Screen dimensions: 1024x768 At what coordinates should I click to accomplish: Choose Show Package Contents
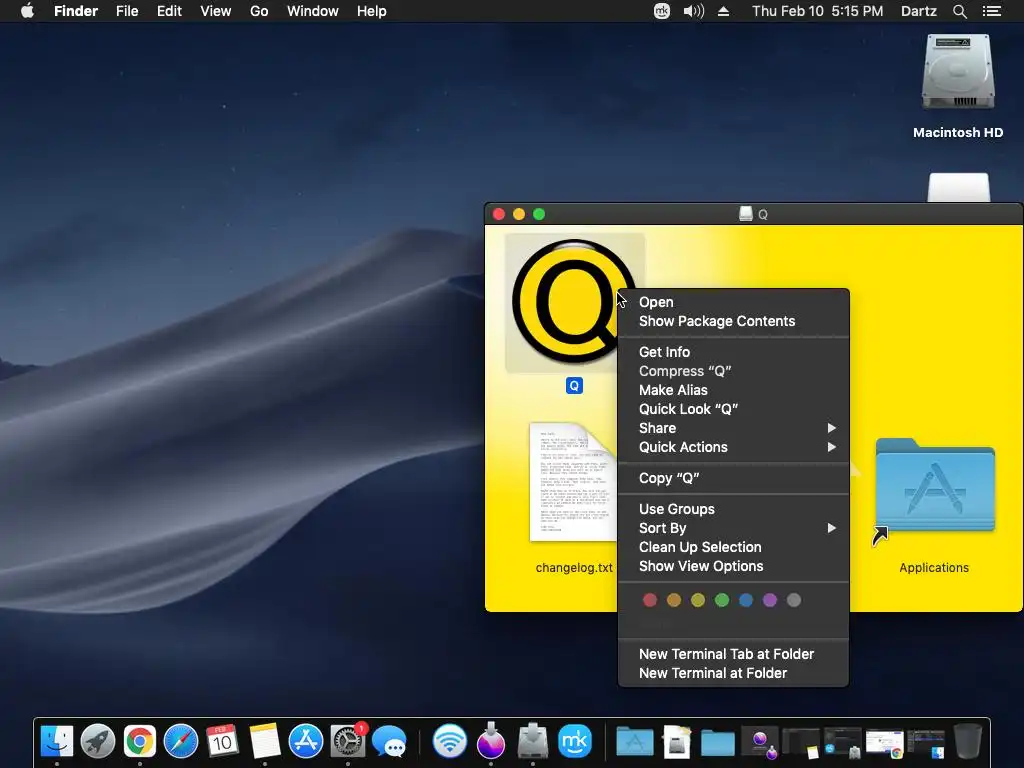(733, 321)
